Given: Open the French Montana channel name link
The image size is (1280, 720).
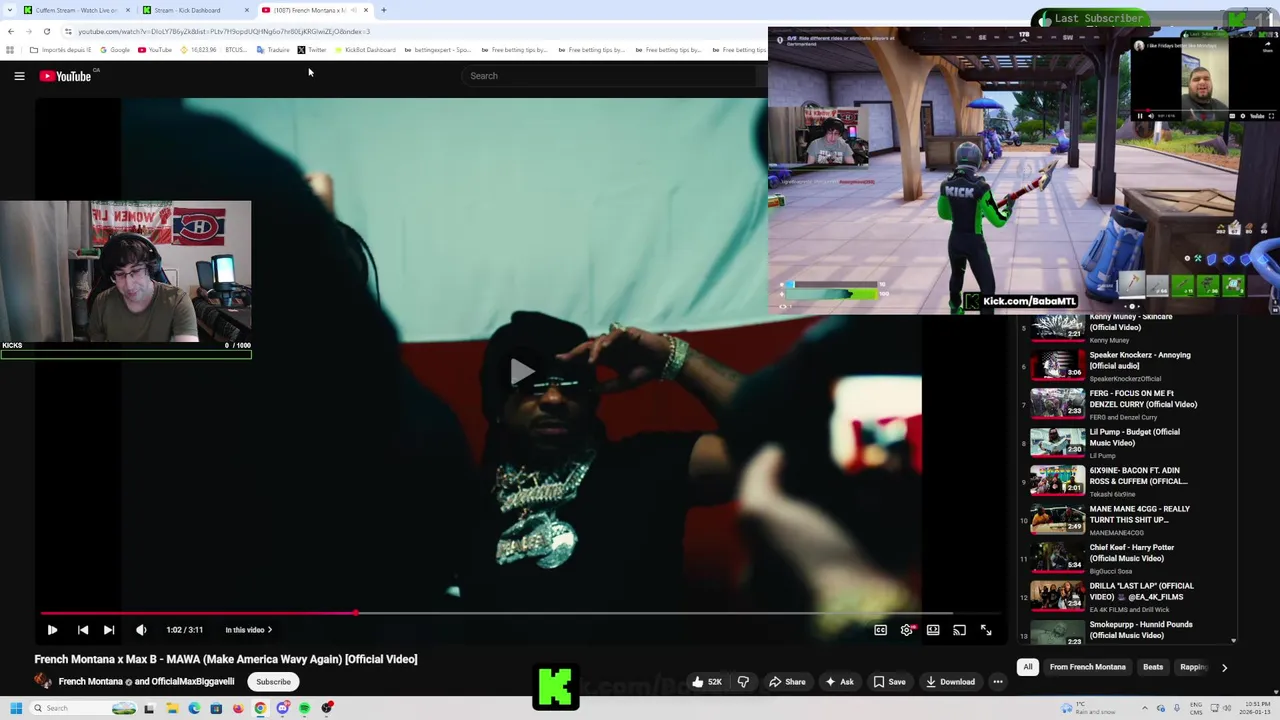Looking at the screenshot, I should pos(90,682).
